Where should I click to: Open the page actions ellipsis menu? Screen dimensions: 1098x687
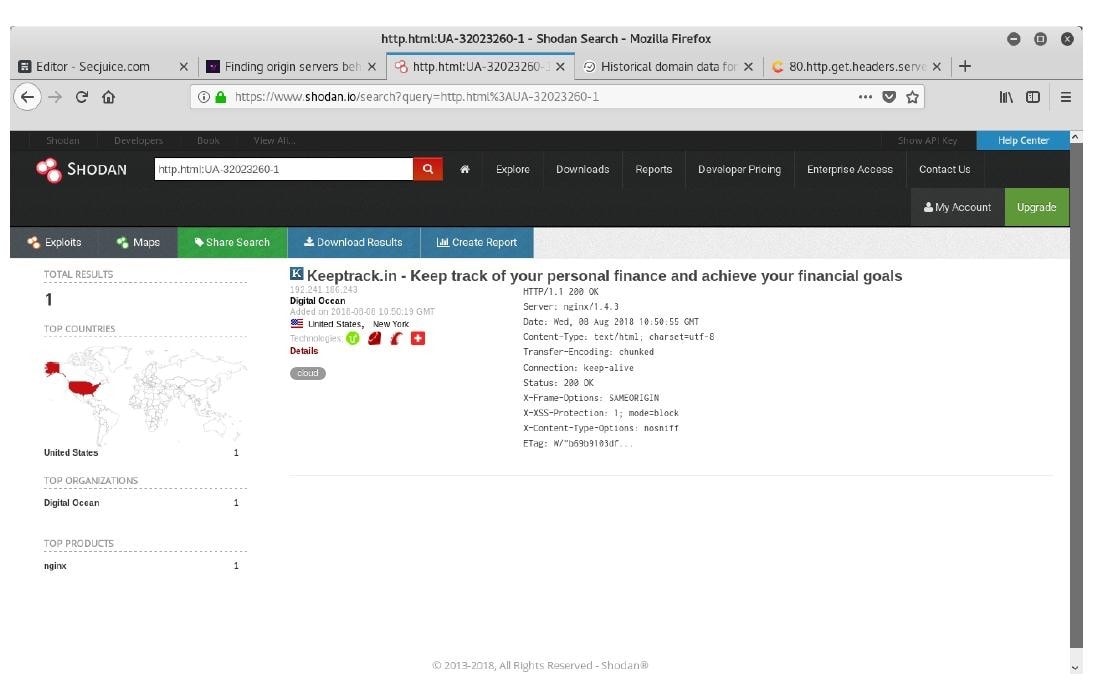pos(865,97)
